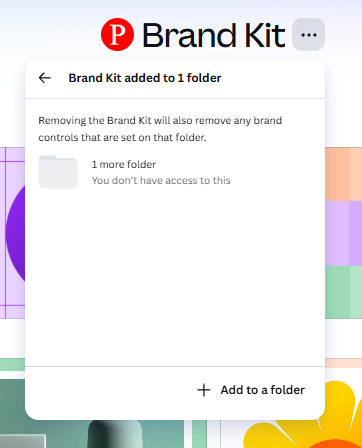
Task: Click the grey folder icon
Action: (x=58, y=172)
